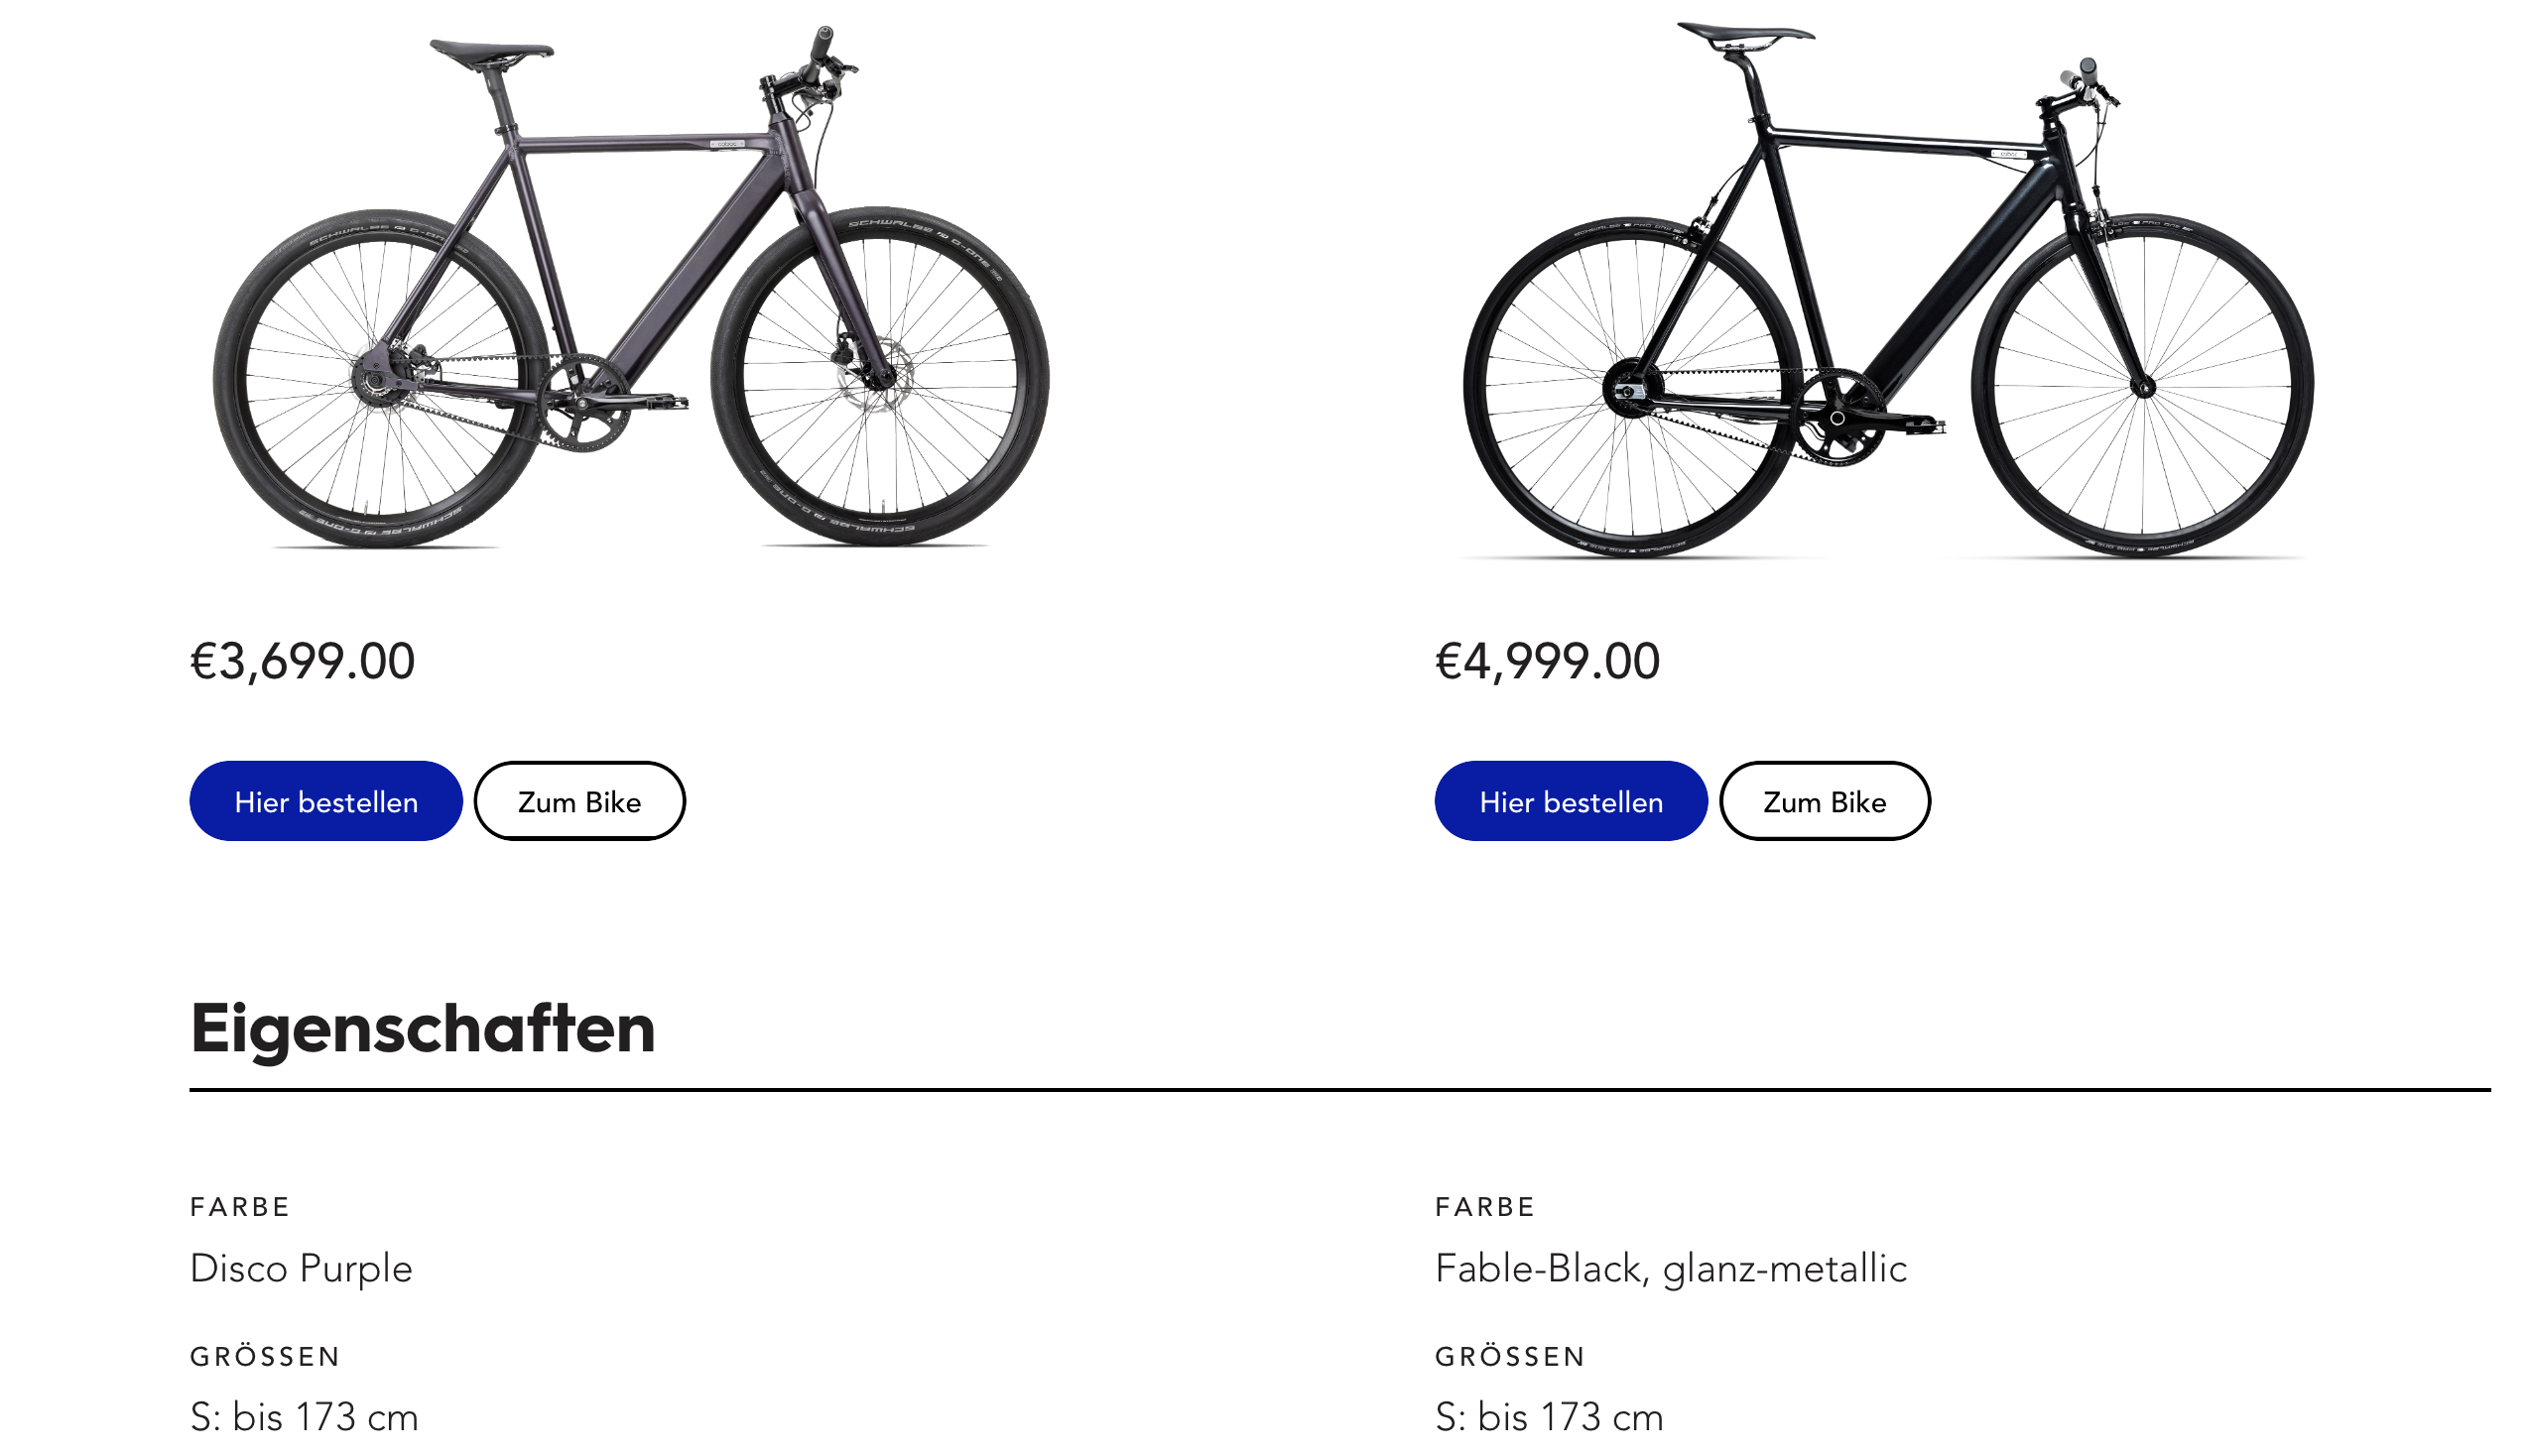Screen dimensions: 2532x1456
Task: Select the Fable-Black, glanz-metallic color value
Action: (x=1671, y=1268)
